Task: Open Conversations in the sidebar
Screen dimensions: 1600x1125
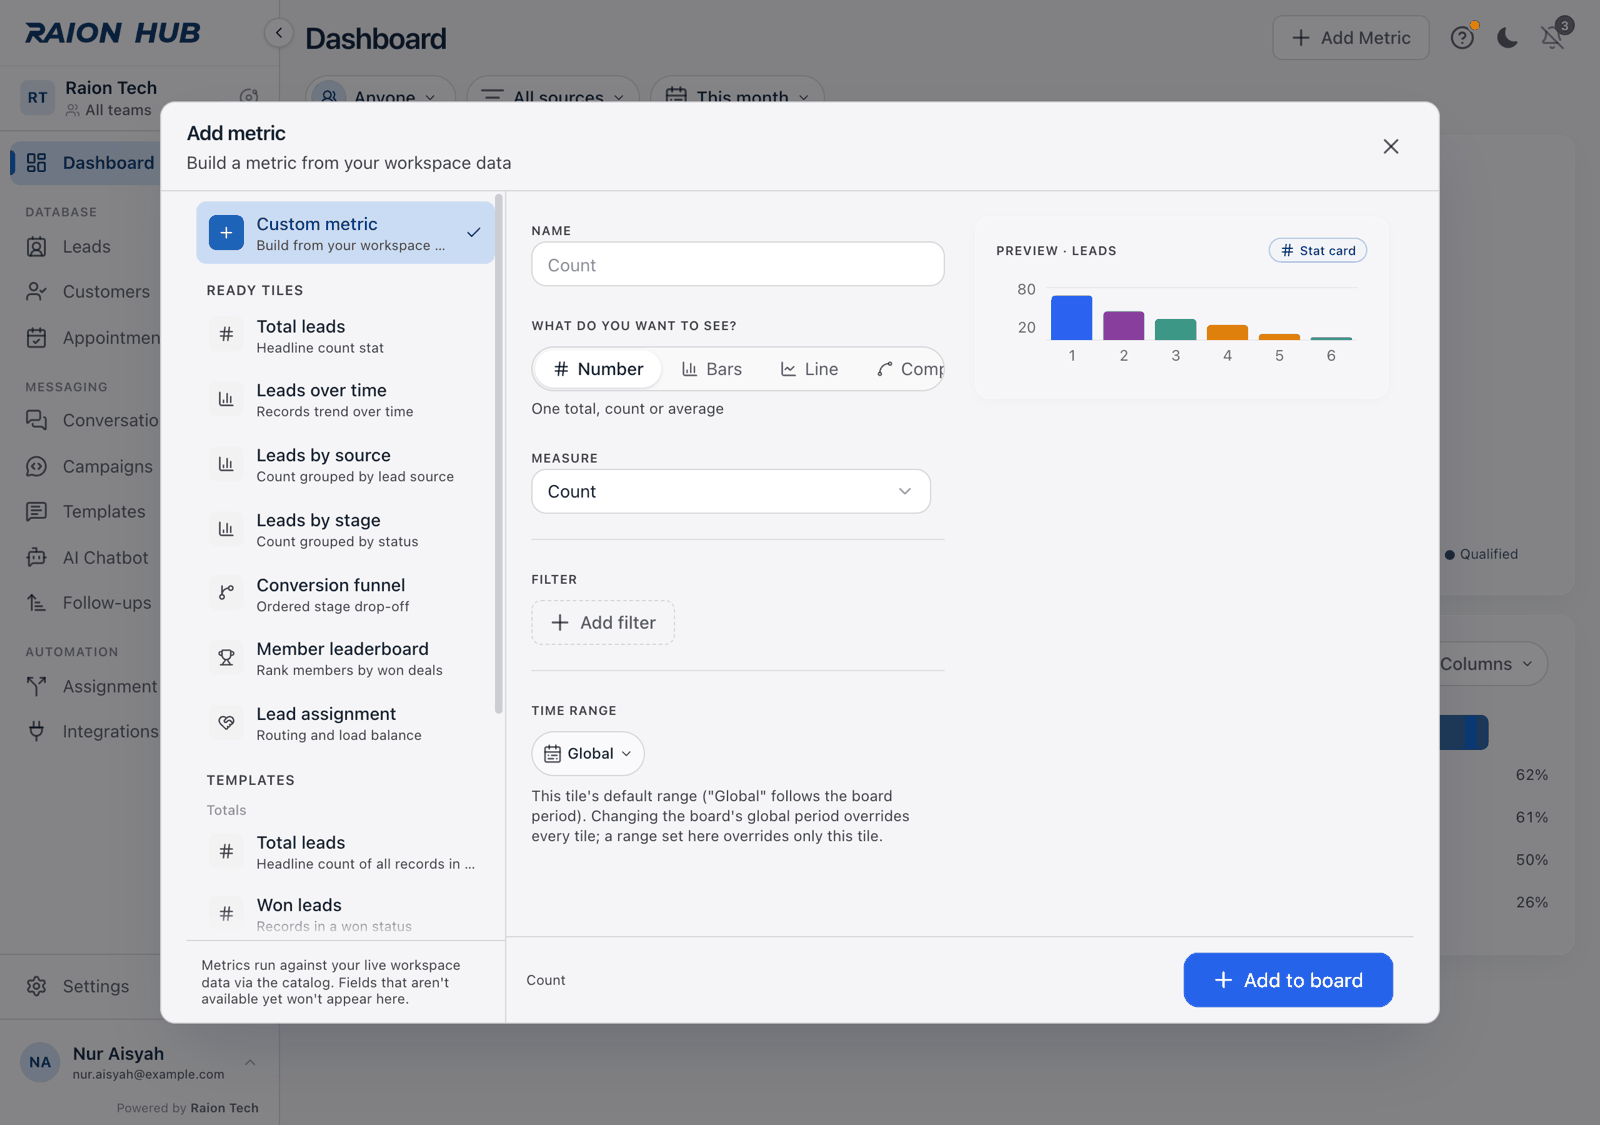Action: (88, 421)
